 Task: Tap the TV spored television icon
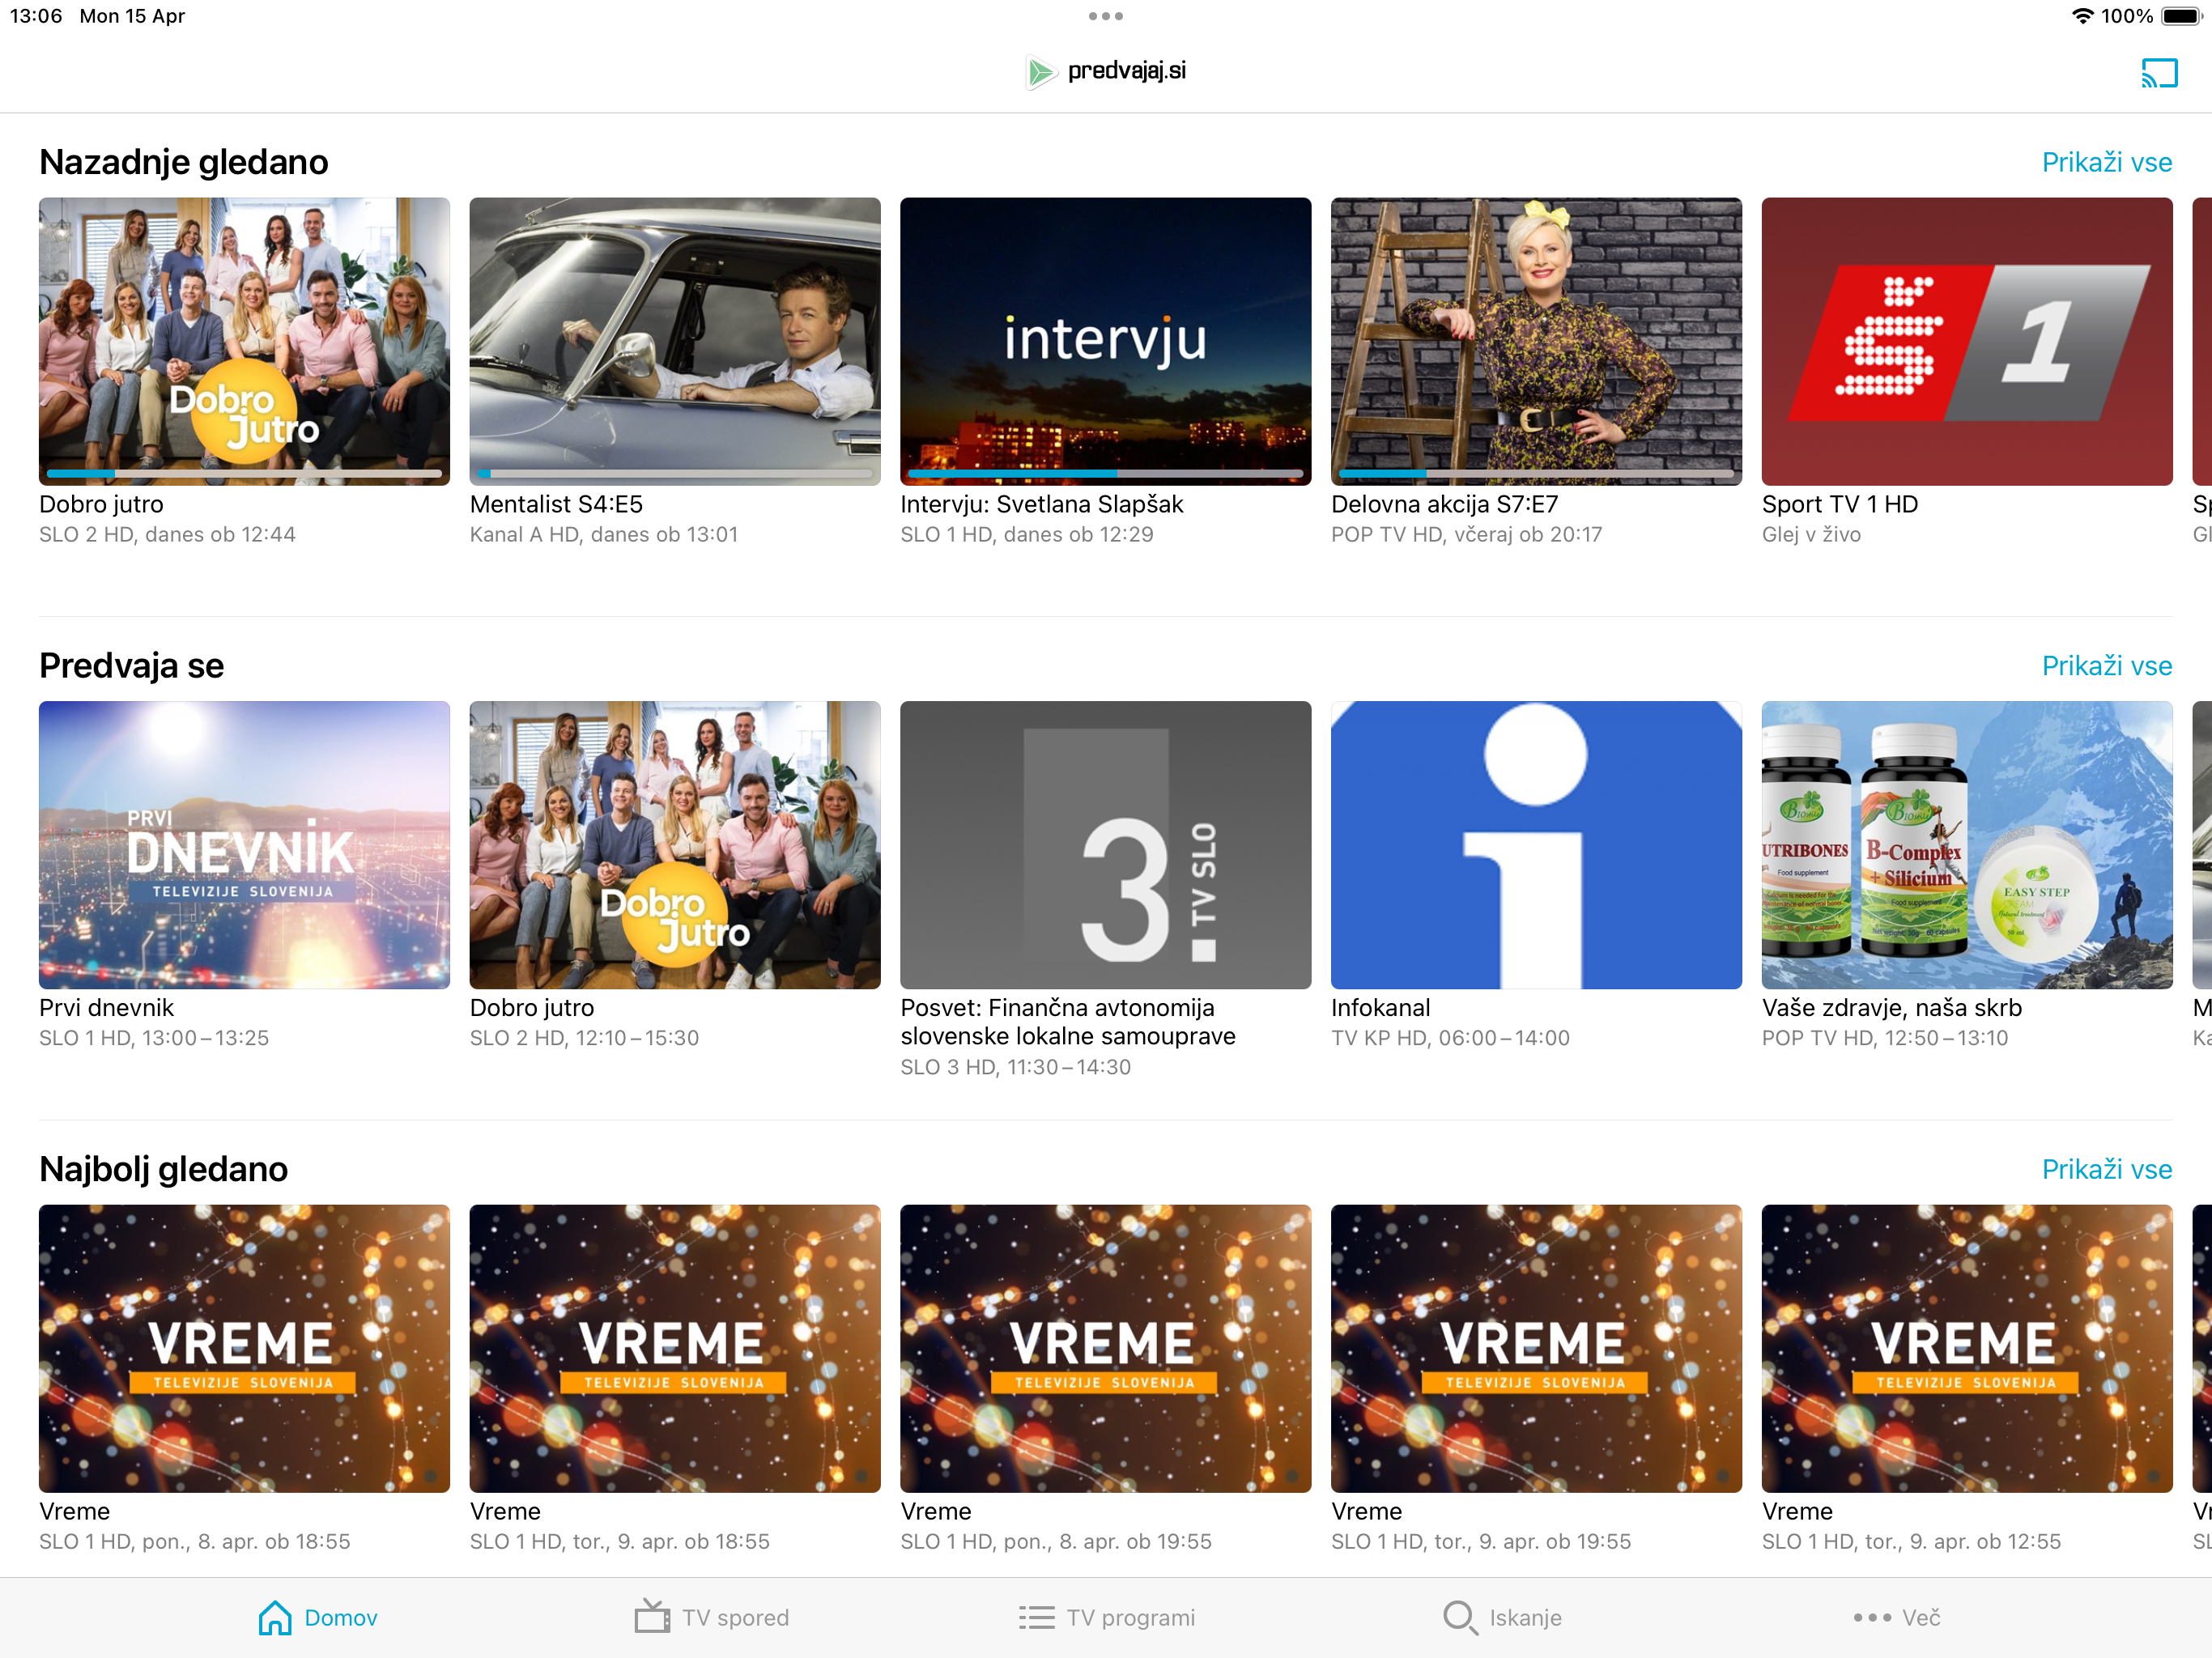tap(652, 1617)
